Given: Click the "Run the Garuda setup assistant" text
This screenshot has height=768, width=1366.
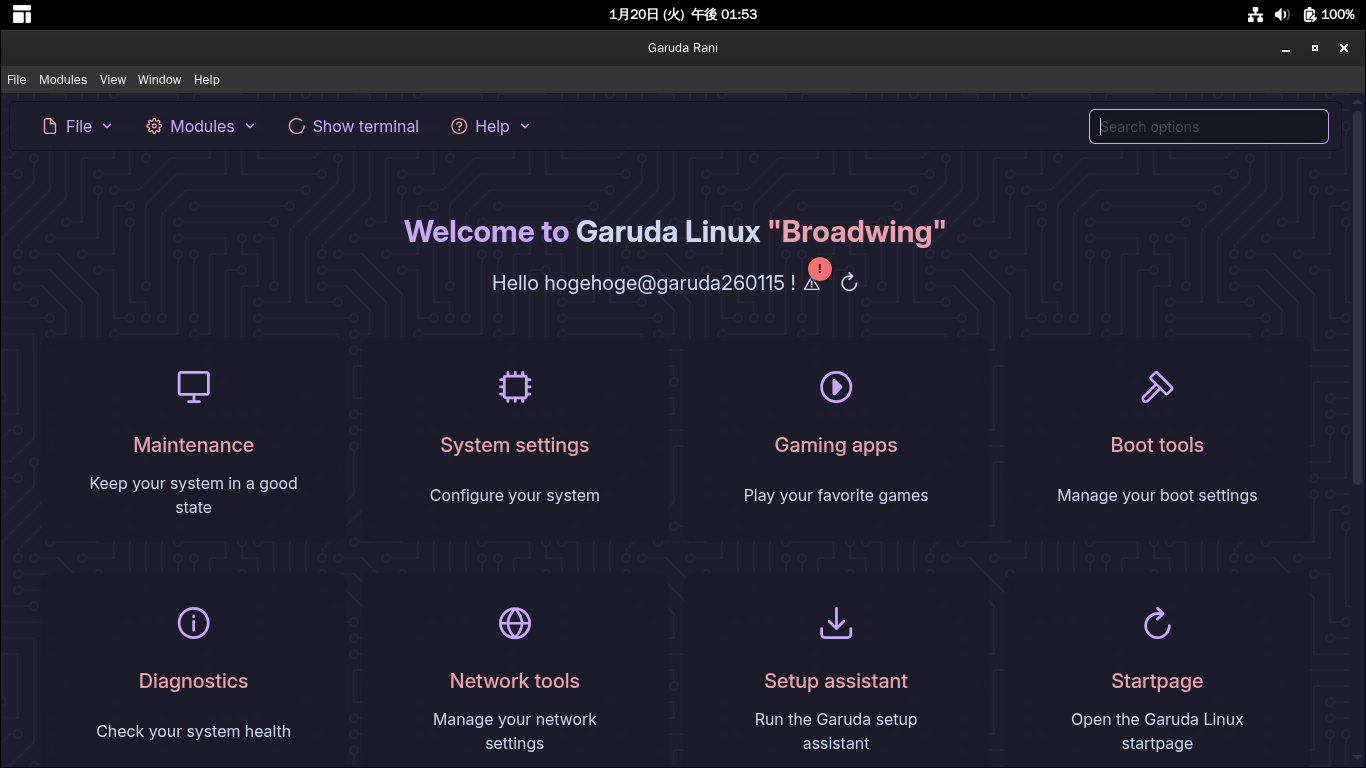Looking at the screenshot, I should pos(836,731).
